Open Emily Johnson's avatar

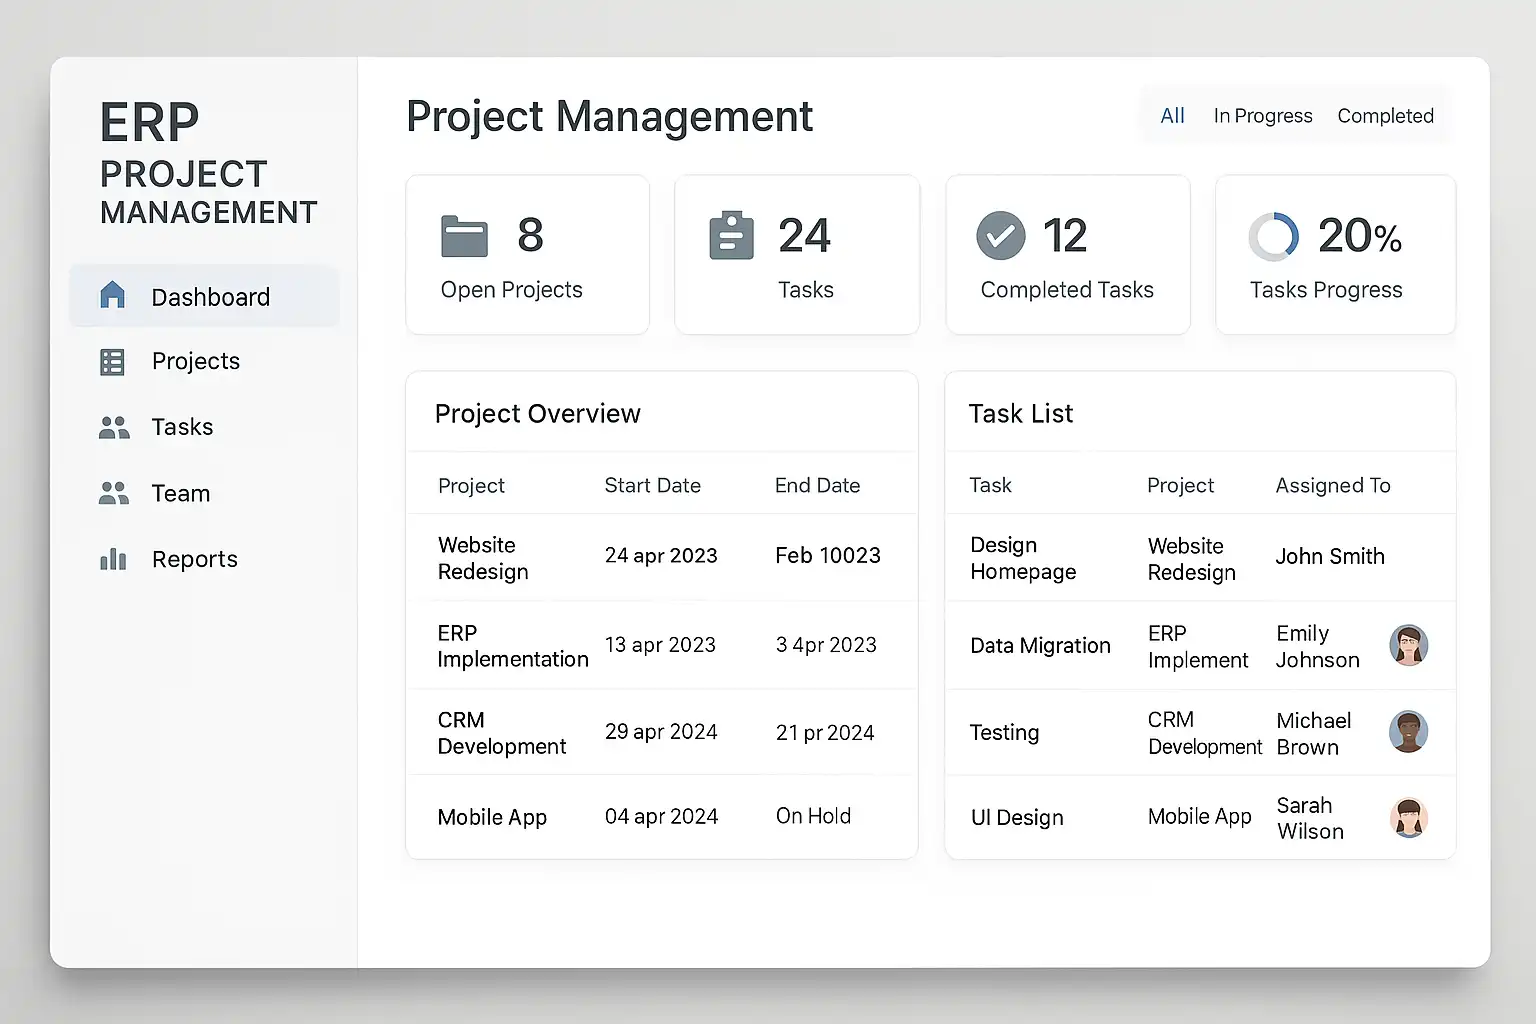1408,646
